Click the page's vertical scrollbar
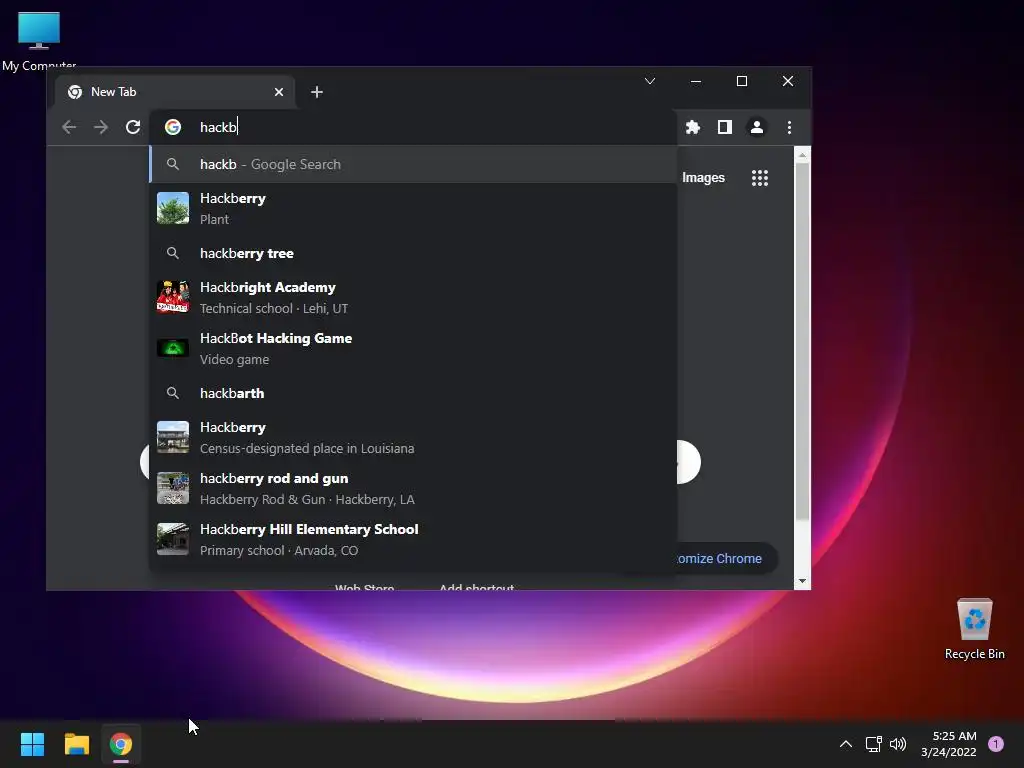The width and height of the screenshot is (1024, 768). pos(802,340)
